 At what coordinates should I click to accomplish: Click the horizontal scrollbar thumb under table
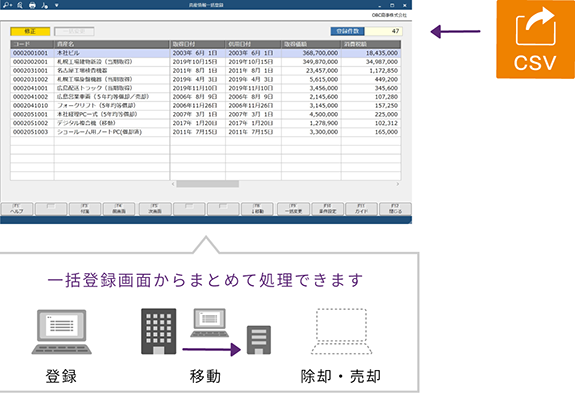point(208,184)
